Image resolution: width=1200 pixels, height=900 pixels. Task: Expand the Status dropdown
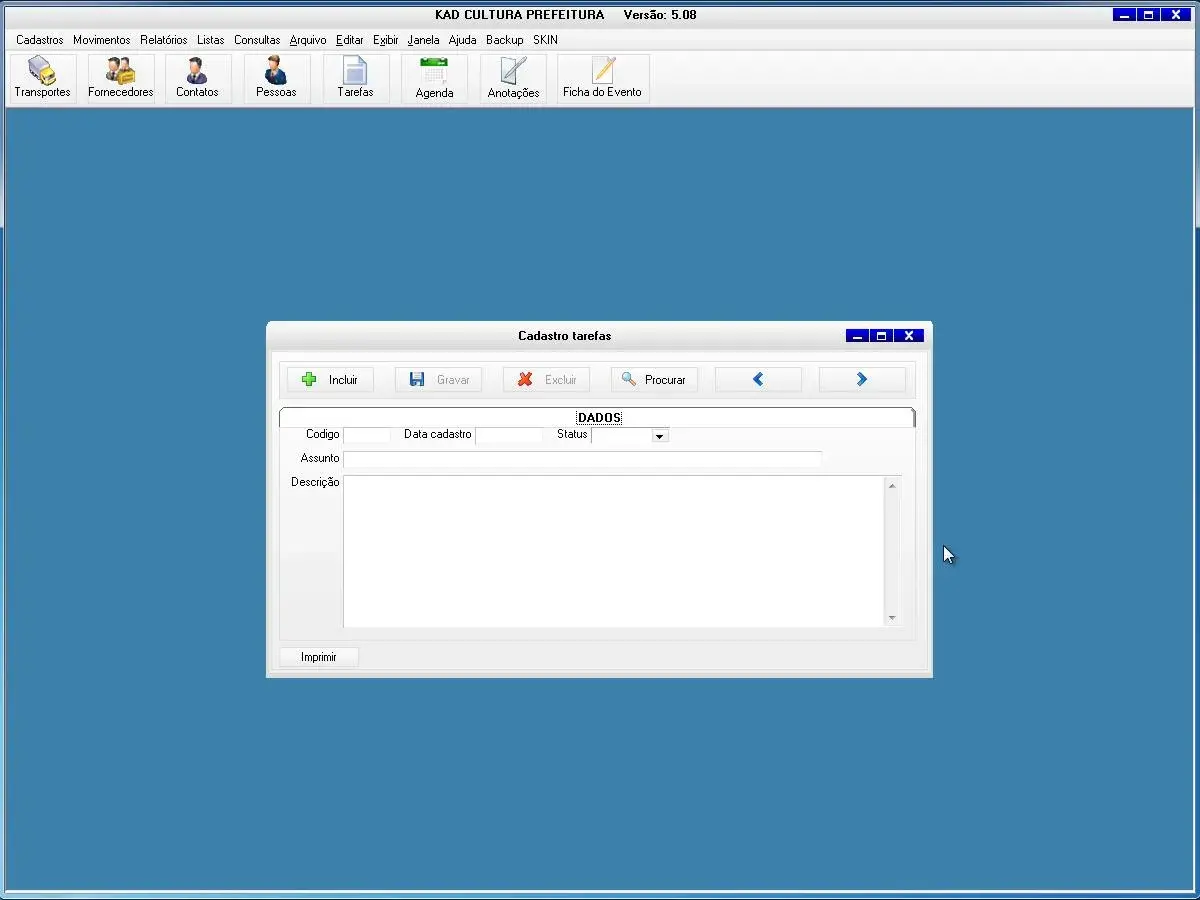pos(659,436)
